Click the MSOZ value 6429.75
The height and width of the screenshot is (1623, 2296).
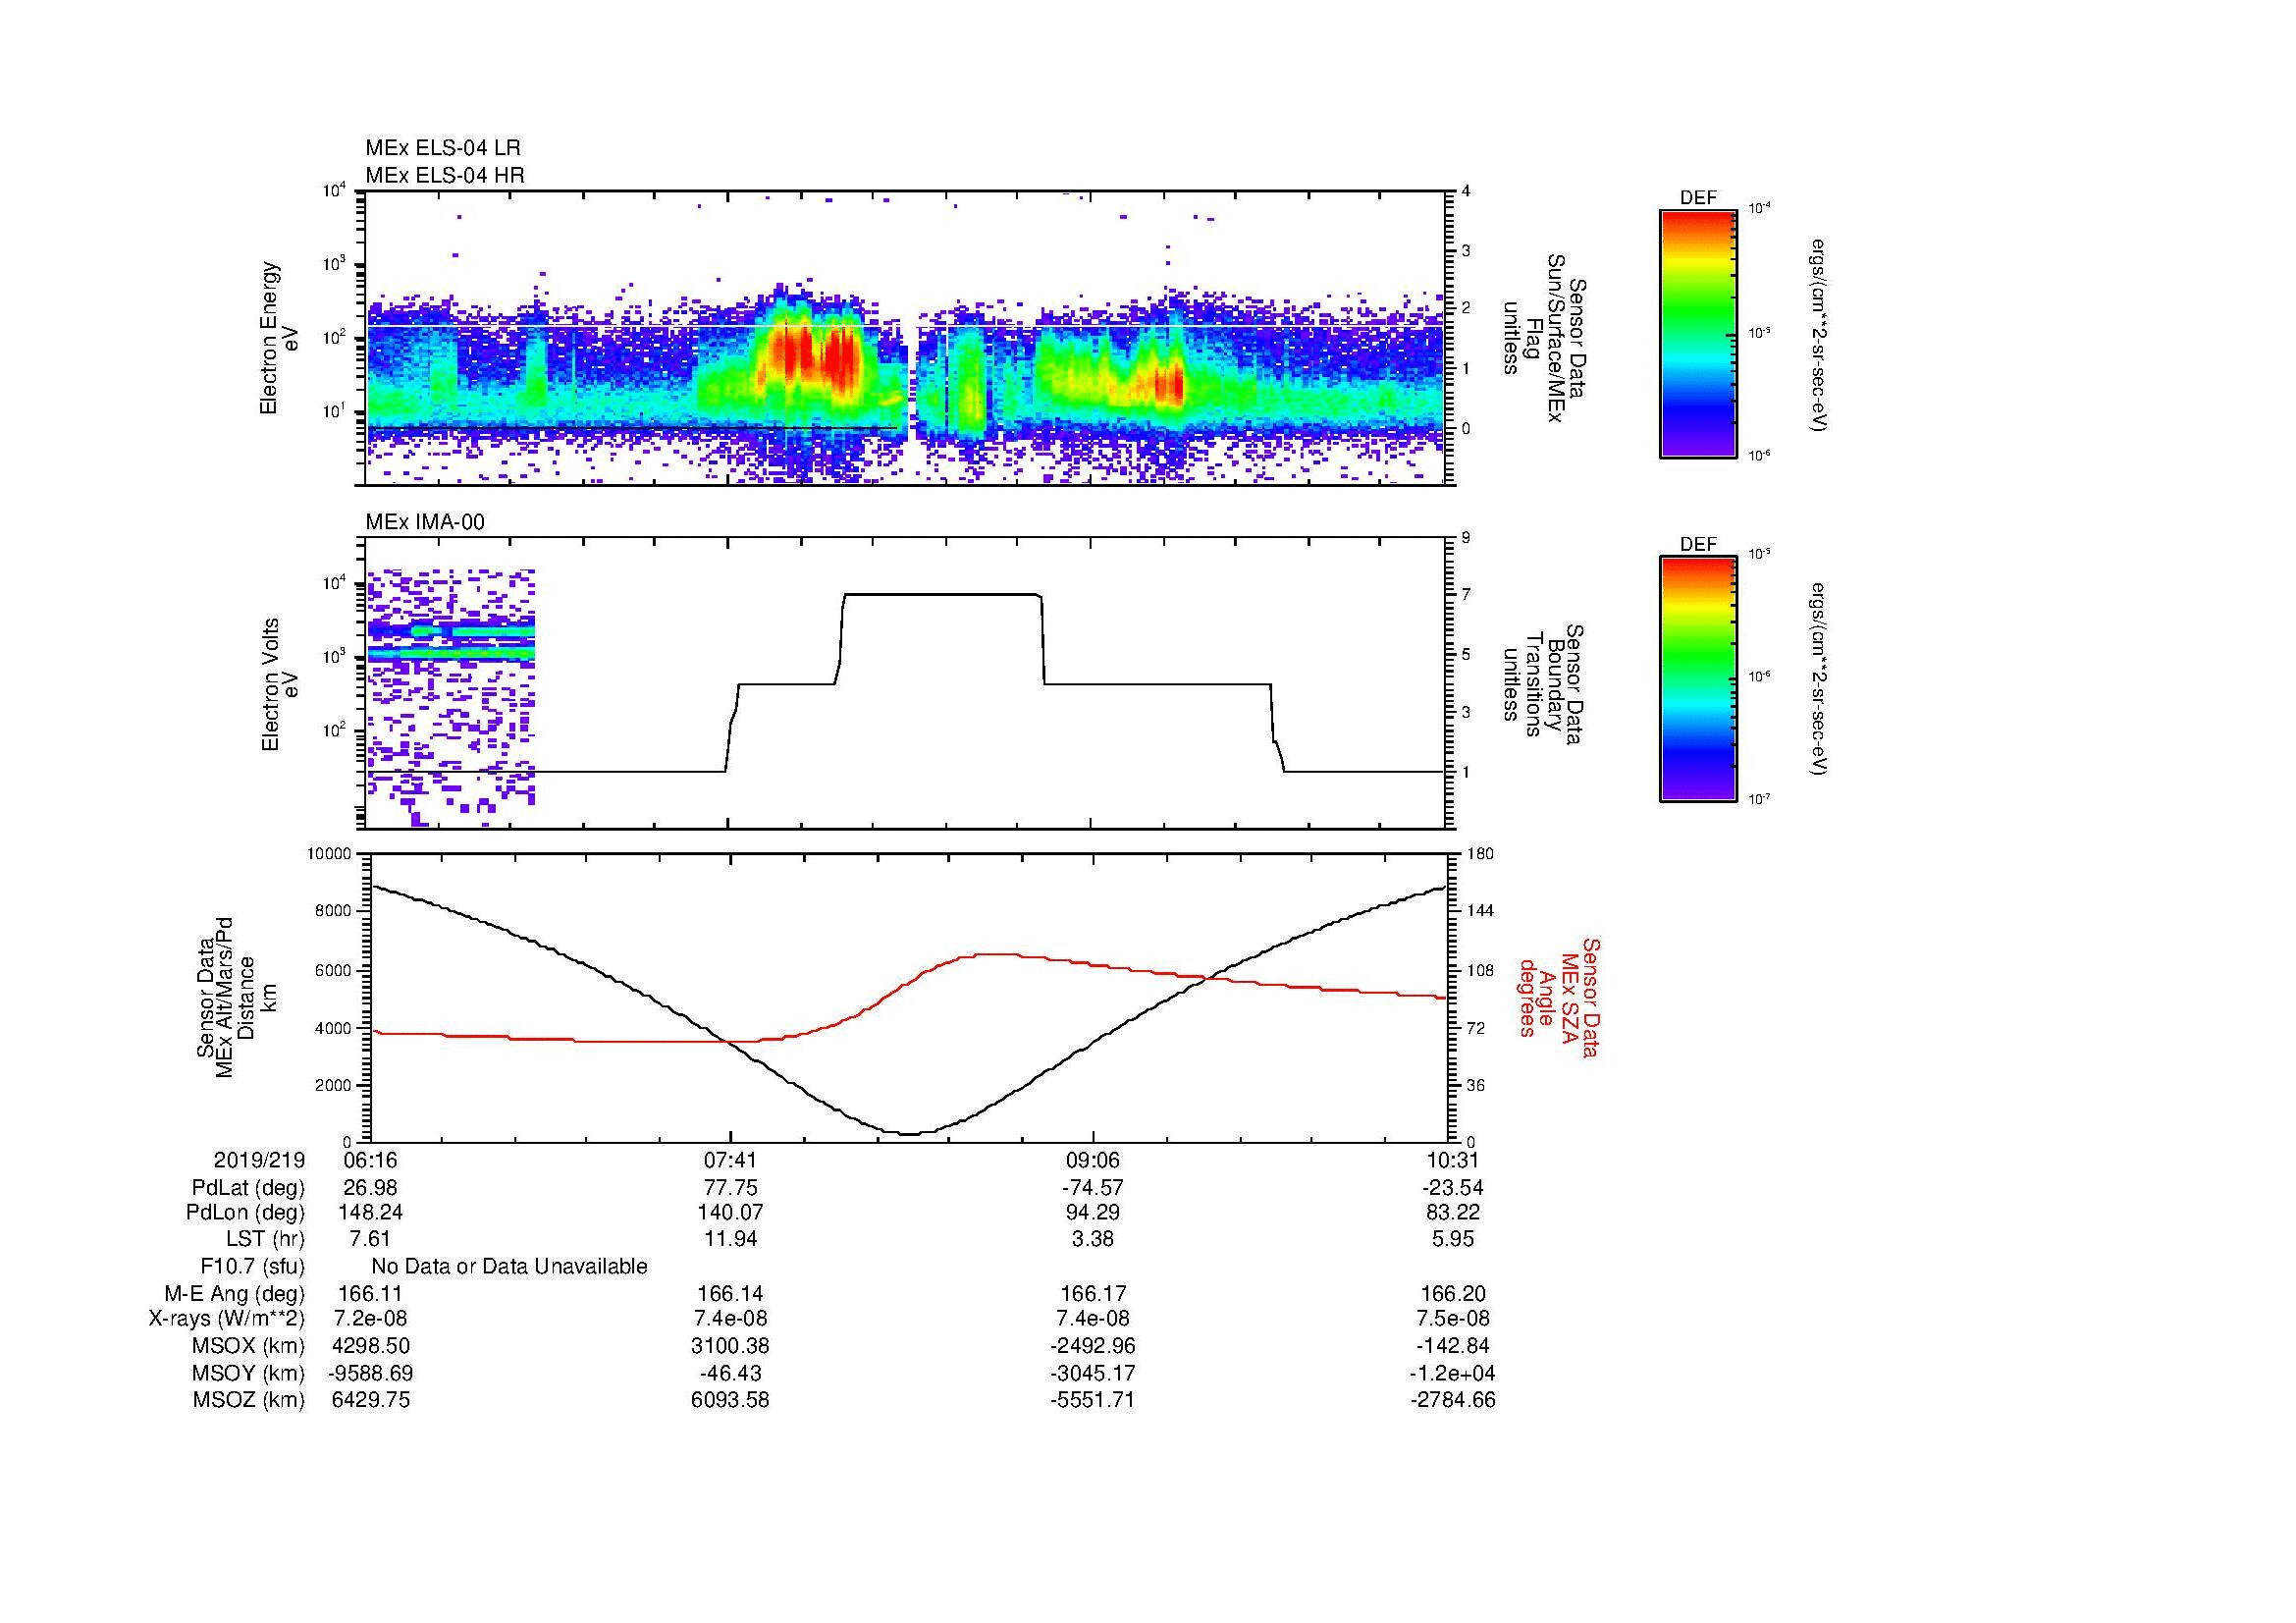(x=371, y=1400)
